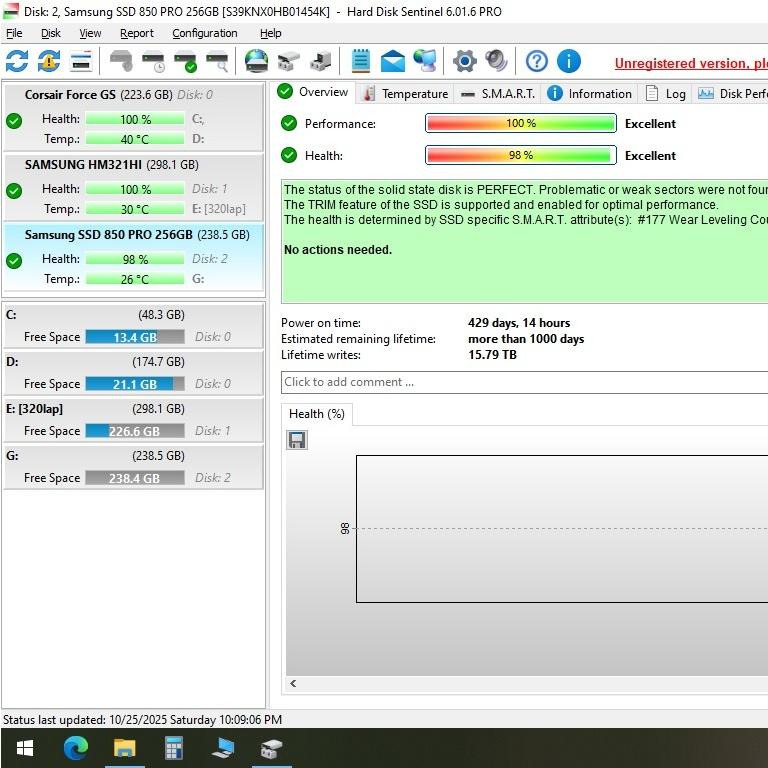Open help question mark icon
768x768 pixels.
pyautogui.click(x=537, y=61)
